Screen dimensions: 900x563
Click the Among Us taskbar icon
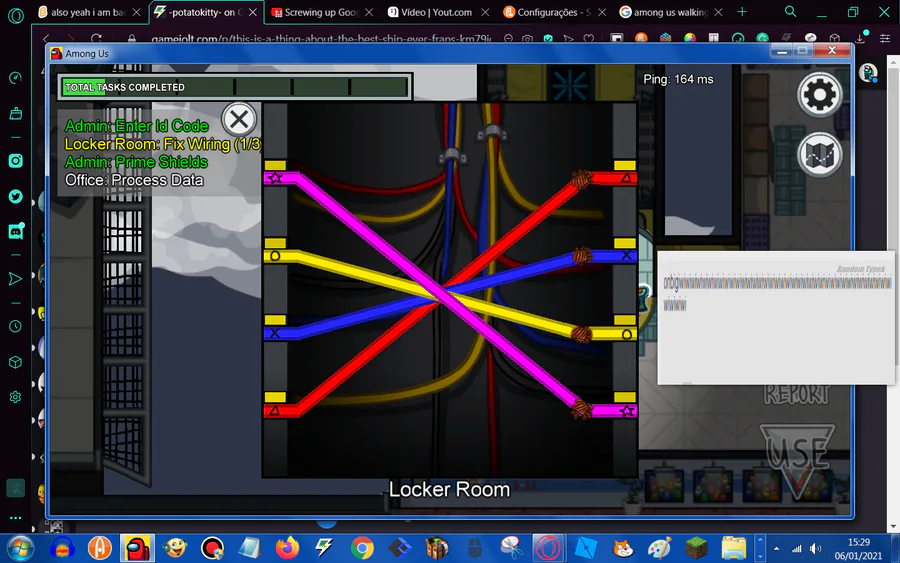137,548
